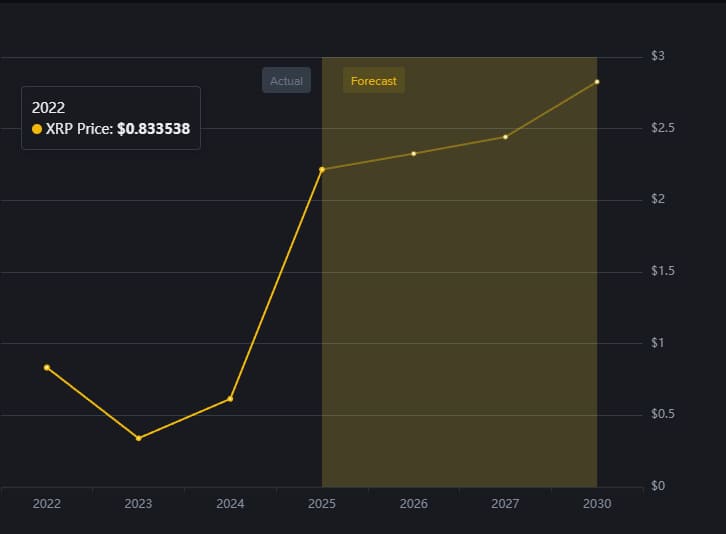Click the 2022 x-axis label
Image resolution: width=726 pixels, height=534 pixels.
pyautogui.click(x=46, y=504)
